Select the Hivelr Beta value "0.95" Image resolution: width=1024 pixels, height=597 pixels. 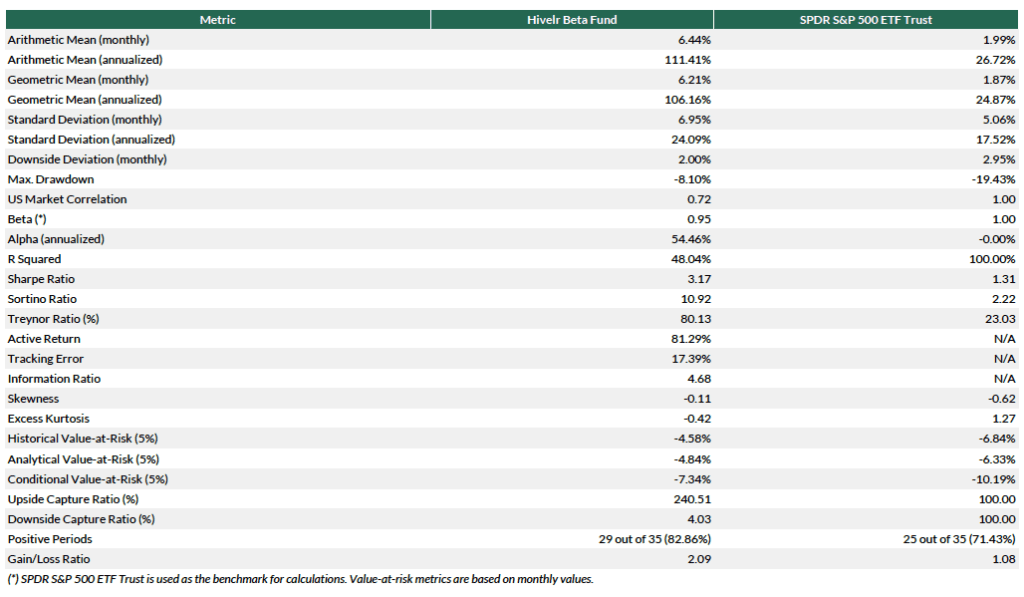tap(699, 219)
